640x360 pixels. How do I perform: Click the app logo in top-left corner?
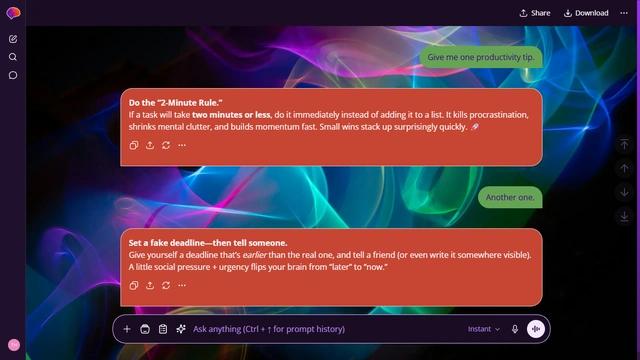(13, 13)
